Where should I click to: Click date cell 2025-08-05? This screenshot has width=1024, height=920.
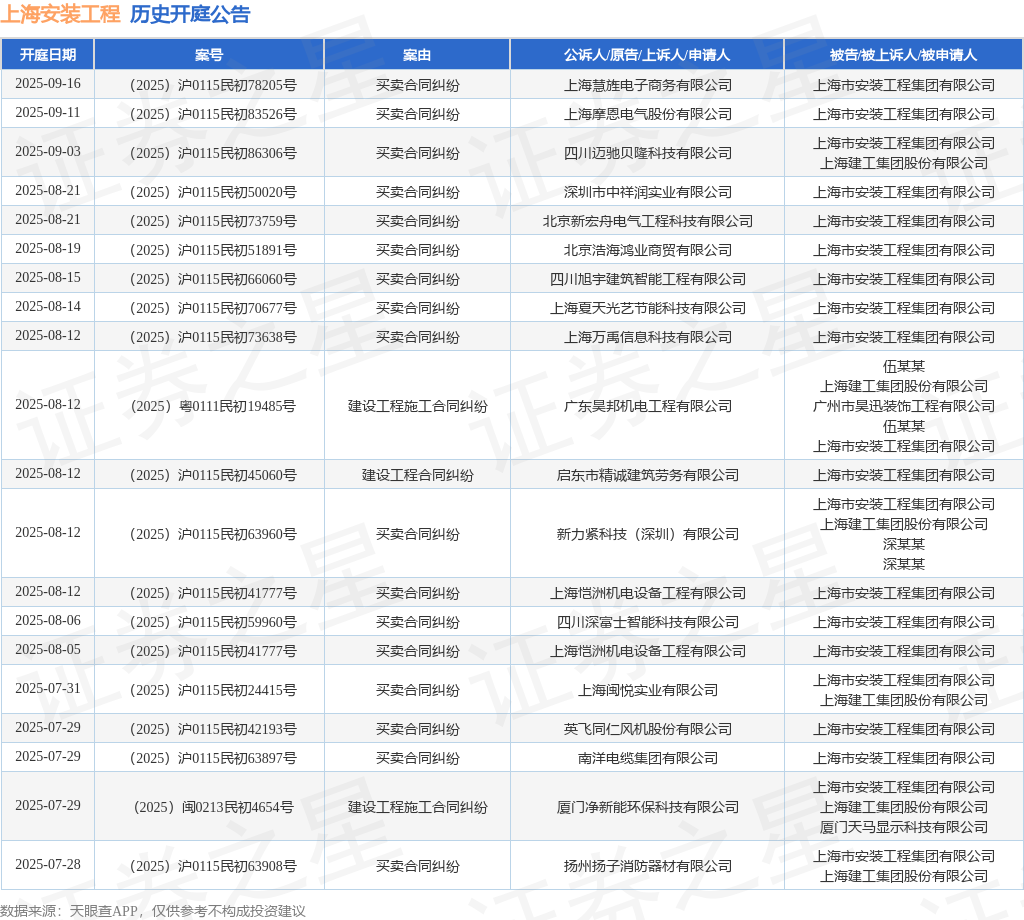(48, 650)
